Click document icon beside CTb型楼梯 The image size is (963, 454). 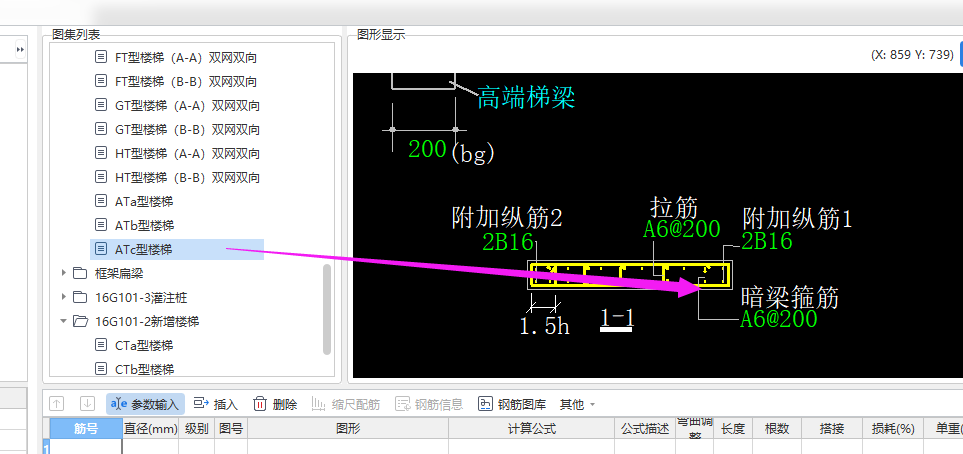[x=100, y=369]
